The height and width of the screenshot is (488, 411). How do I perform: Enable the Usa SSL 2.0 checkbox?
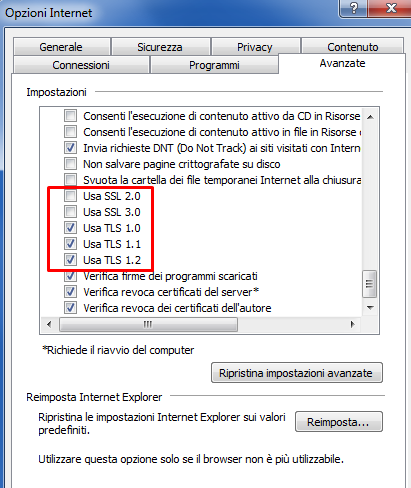click(70, 196)
